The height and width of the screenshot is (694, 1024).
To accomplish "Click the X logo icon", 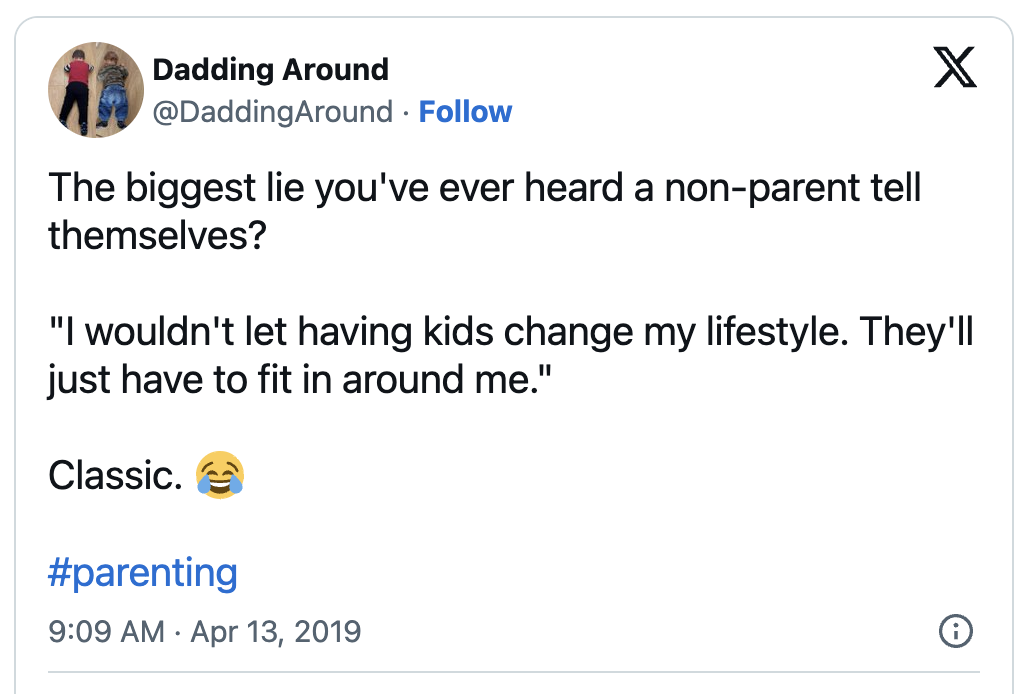I will click(954, 69).
